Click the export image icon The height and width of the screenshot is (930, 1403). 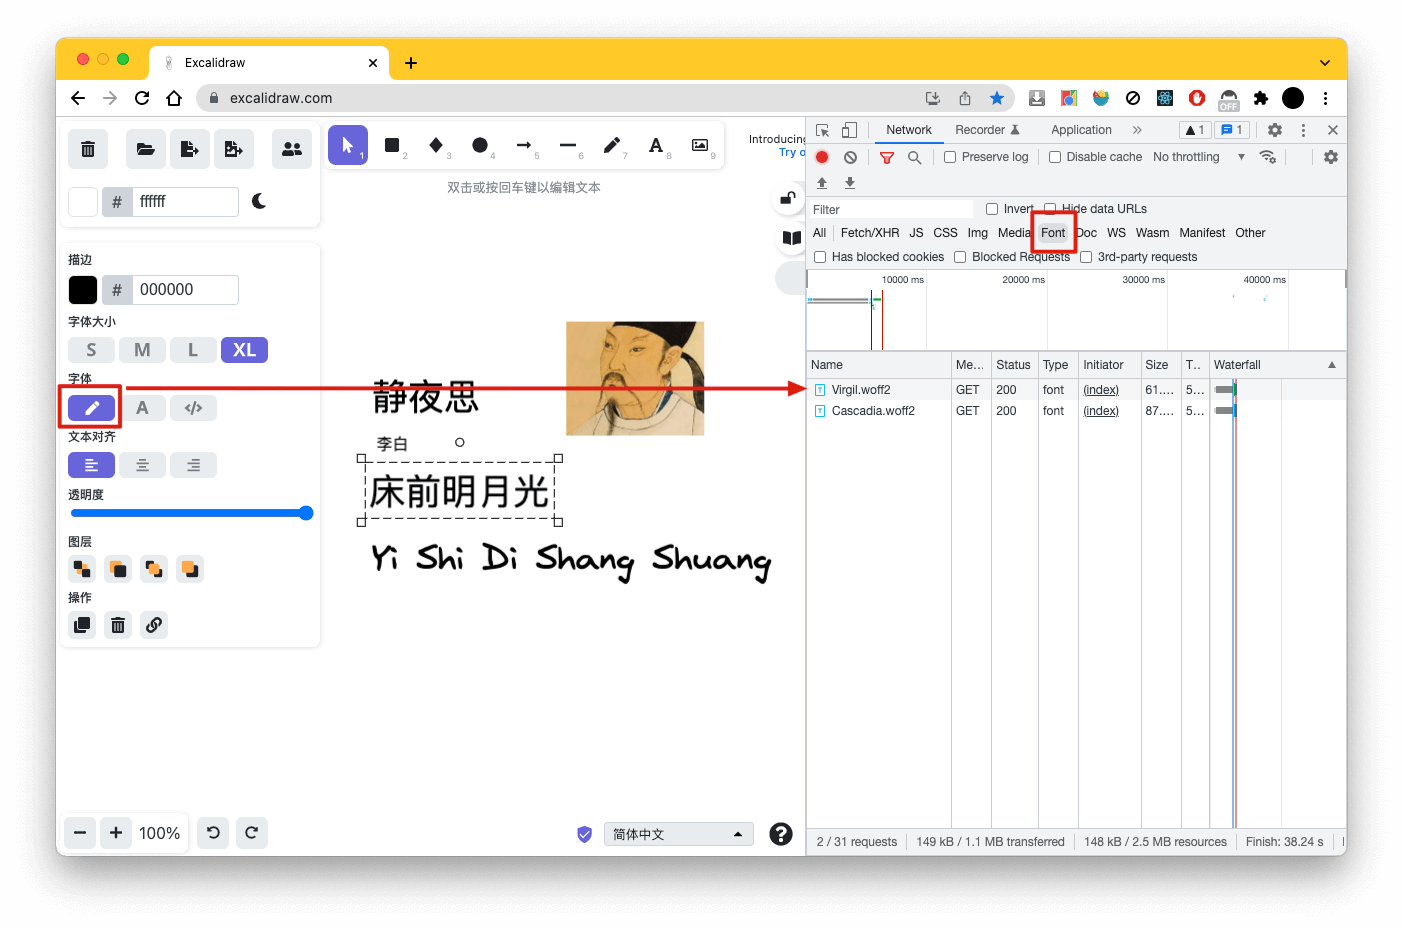234,149
